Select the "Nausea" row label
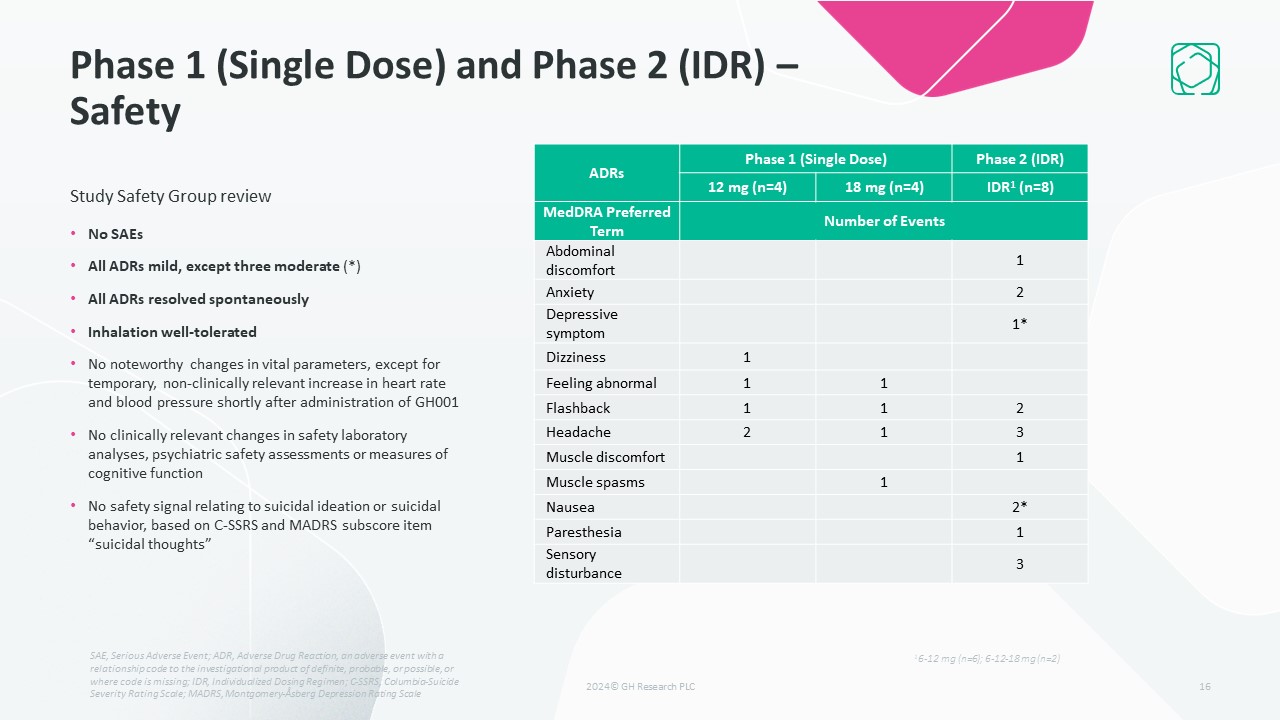Viewport: 1280px width, 720px height. coord(570,507)
